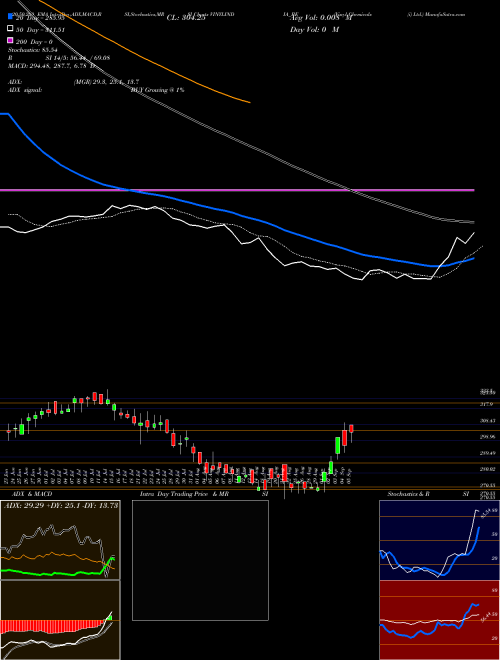500x660 pixels.
Task: Click the 'Day Vol: 0 M' label
Action: pyautogui.click(x=314, y=29)
